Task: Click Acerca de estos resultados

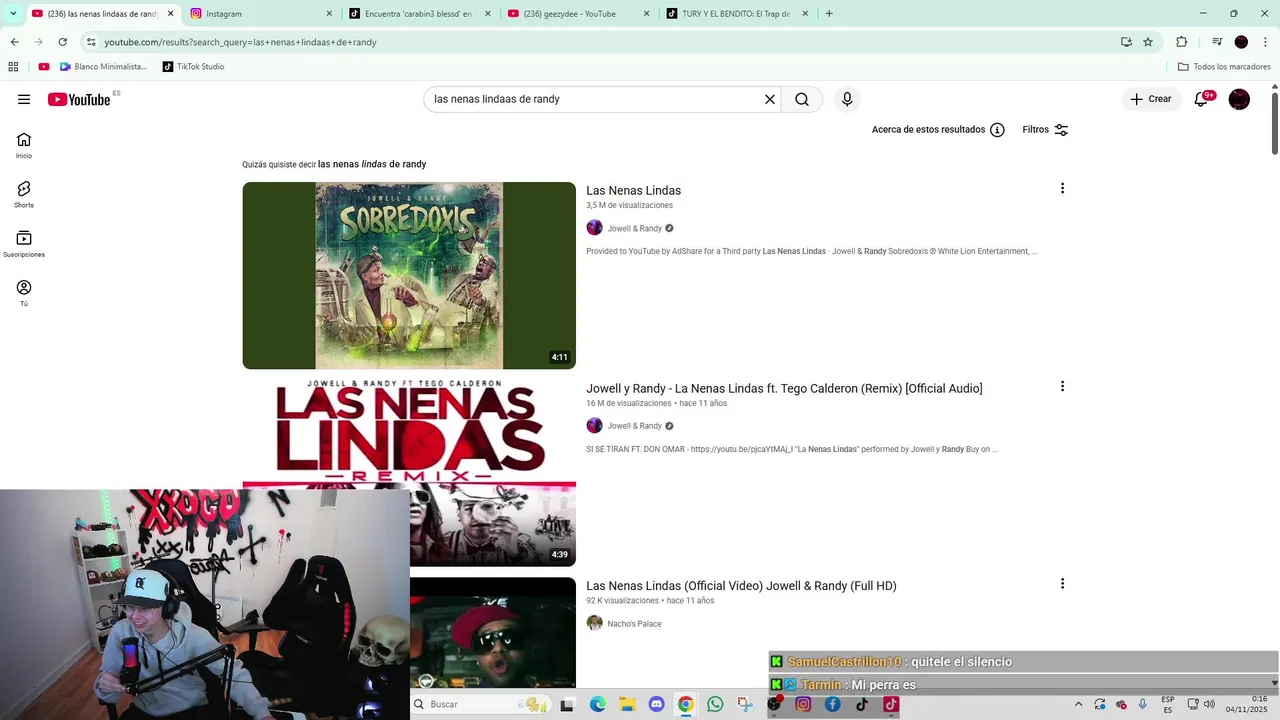Action: coord(928,130)
